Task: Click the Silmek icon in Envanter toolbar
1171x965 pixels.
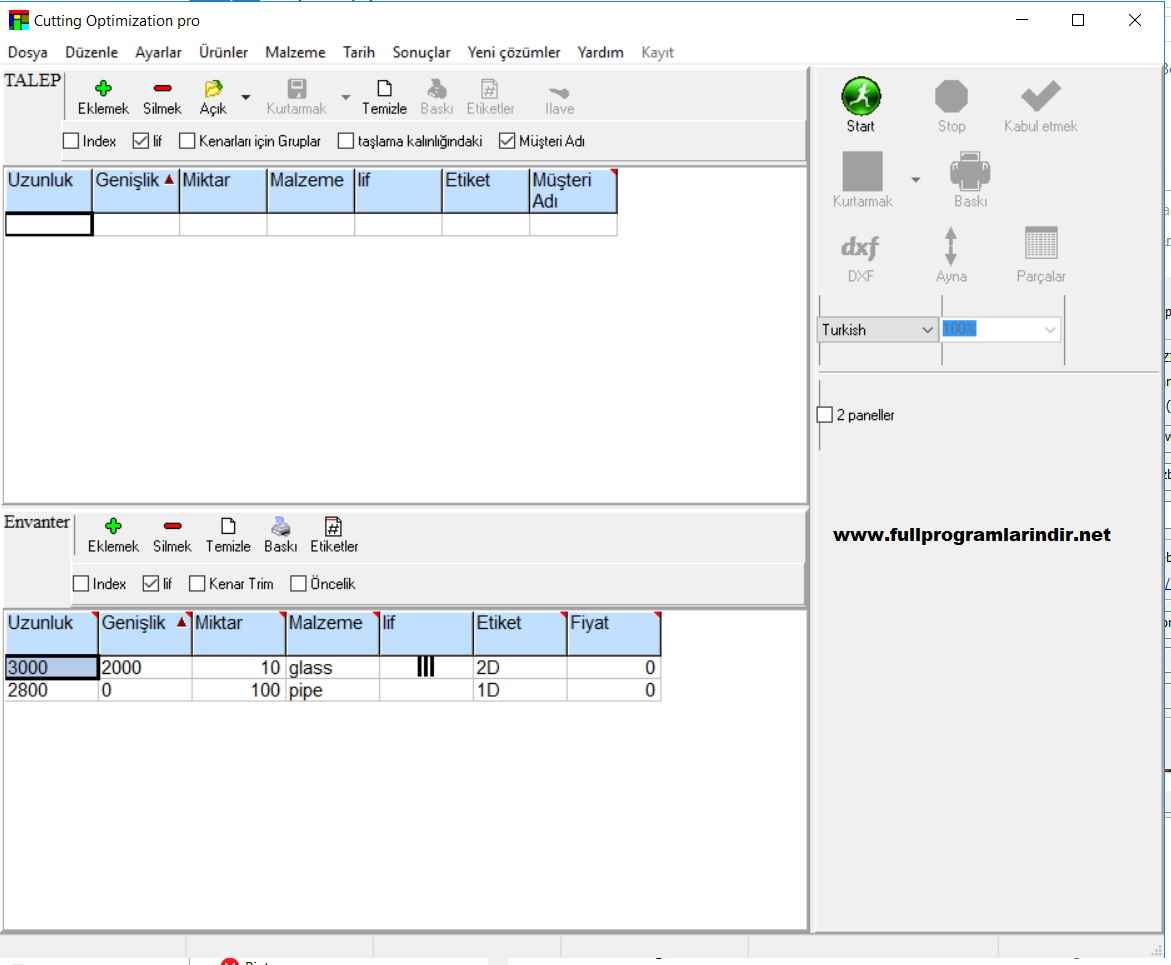Action: (172, 526)
